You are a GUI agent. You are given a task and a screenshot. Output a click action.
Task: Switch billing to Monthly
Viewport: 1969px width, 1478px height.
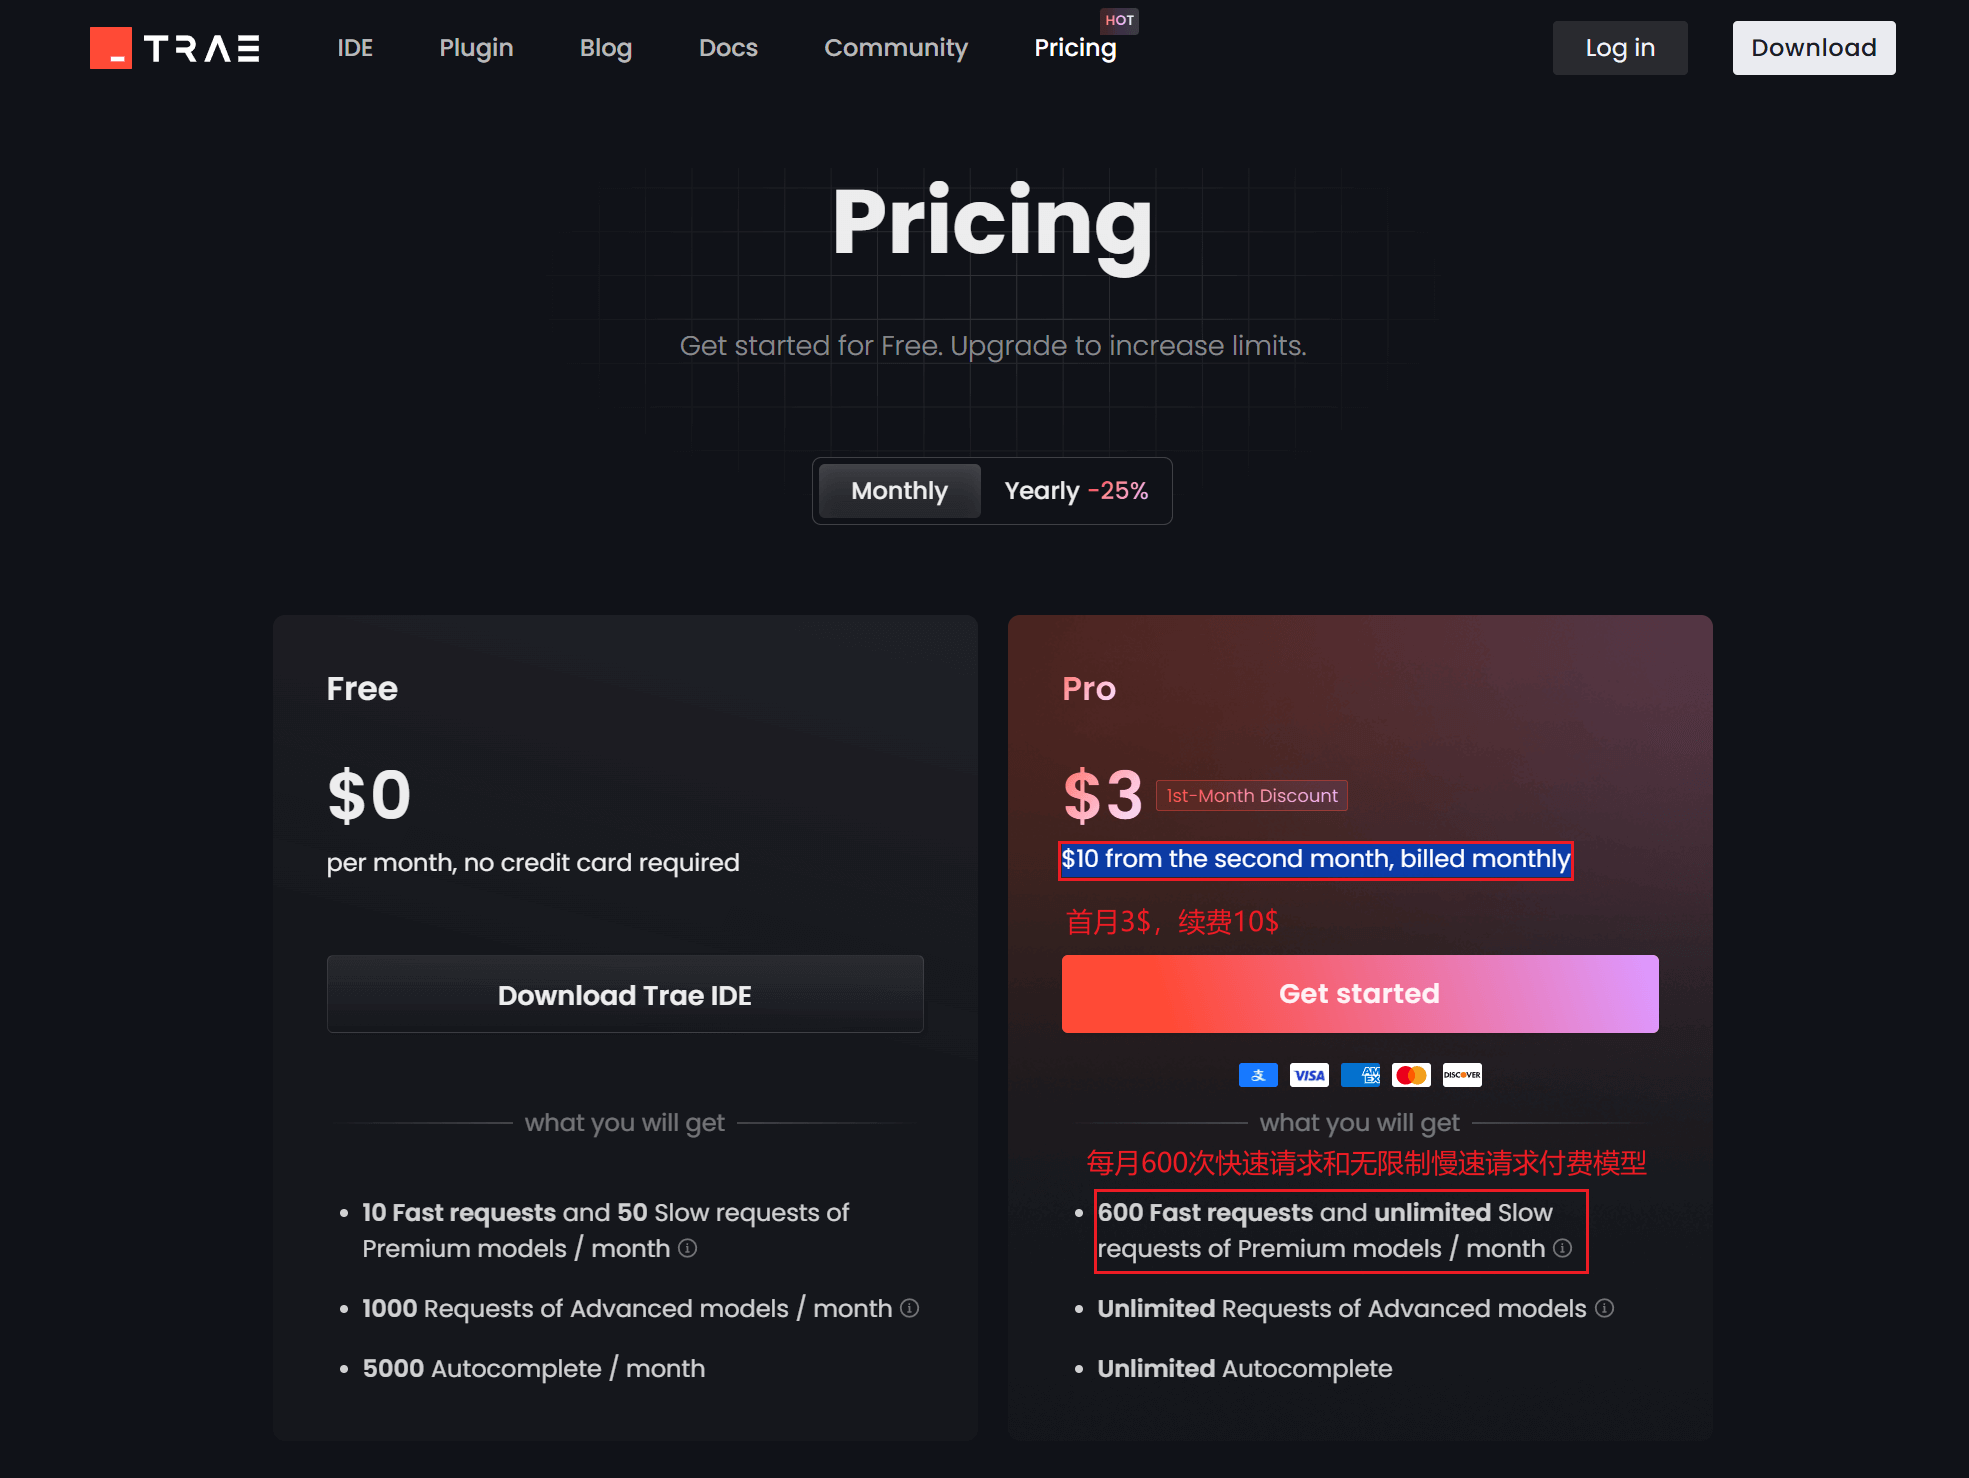[899, 491]
